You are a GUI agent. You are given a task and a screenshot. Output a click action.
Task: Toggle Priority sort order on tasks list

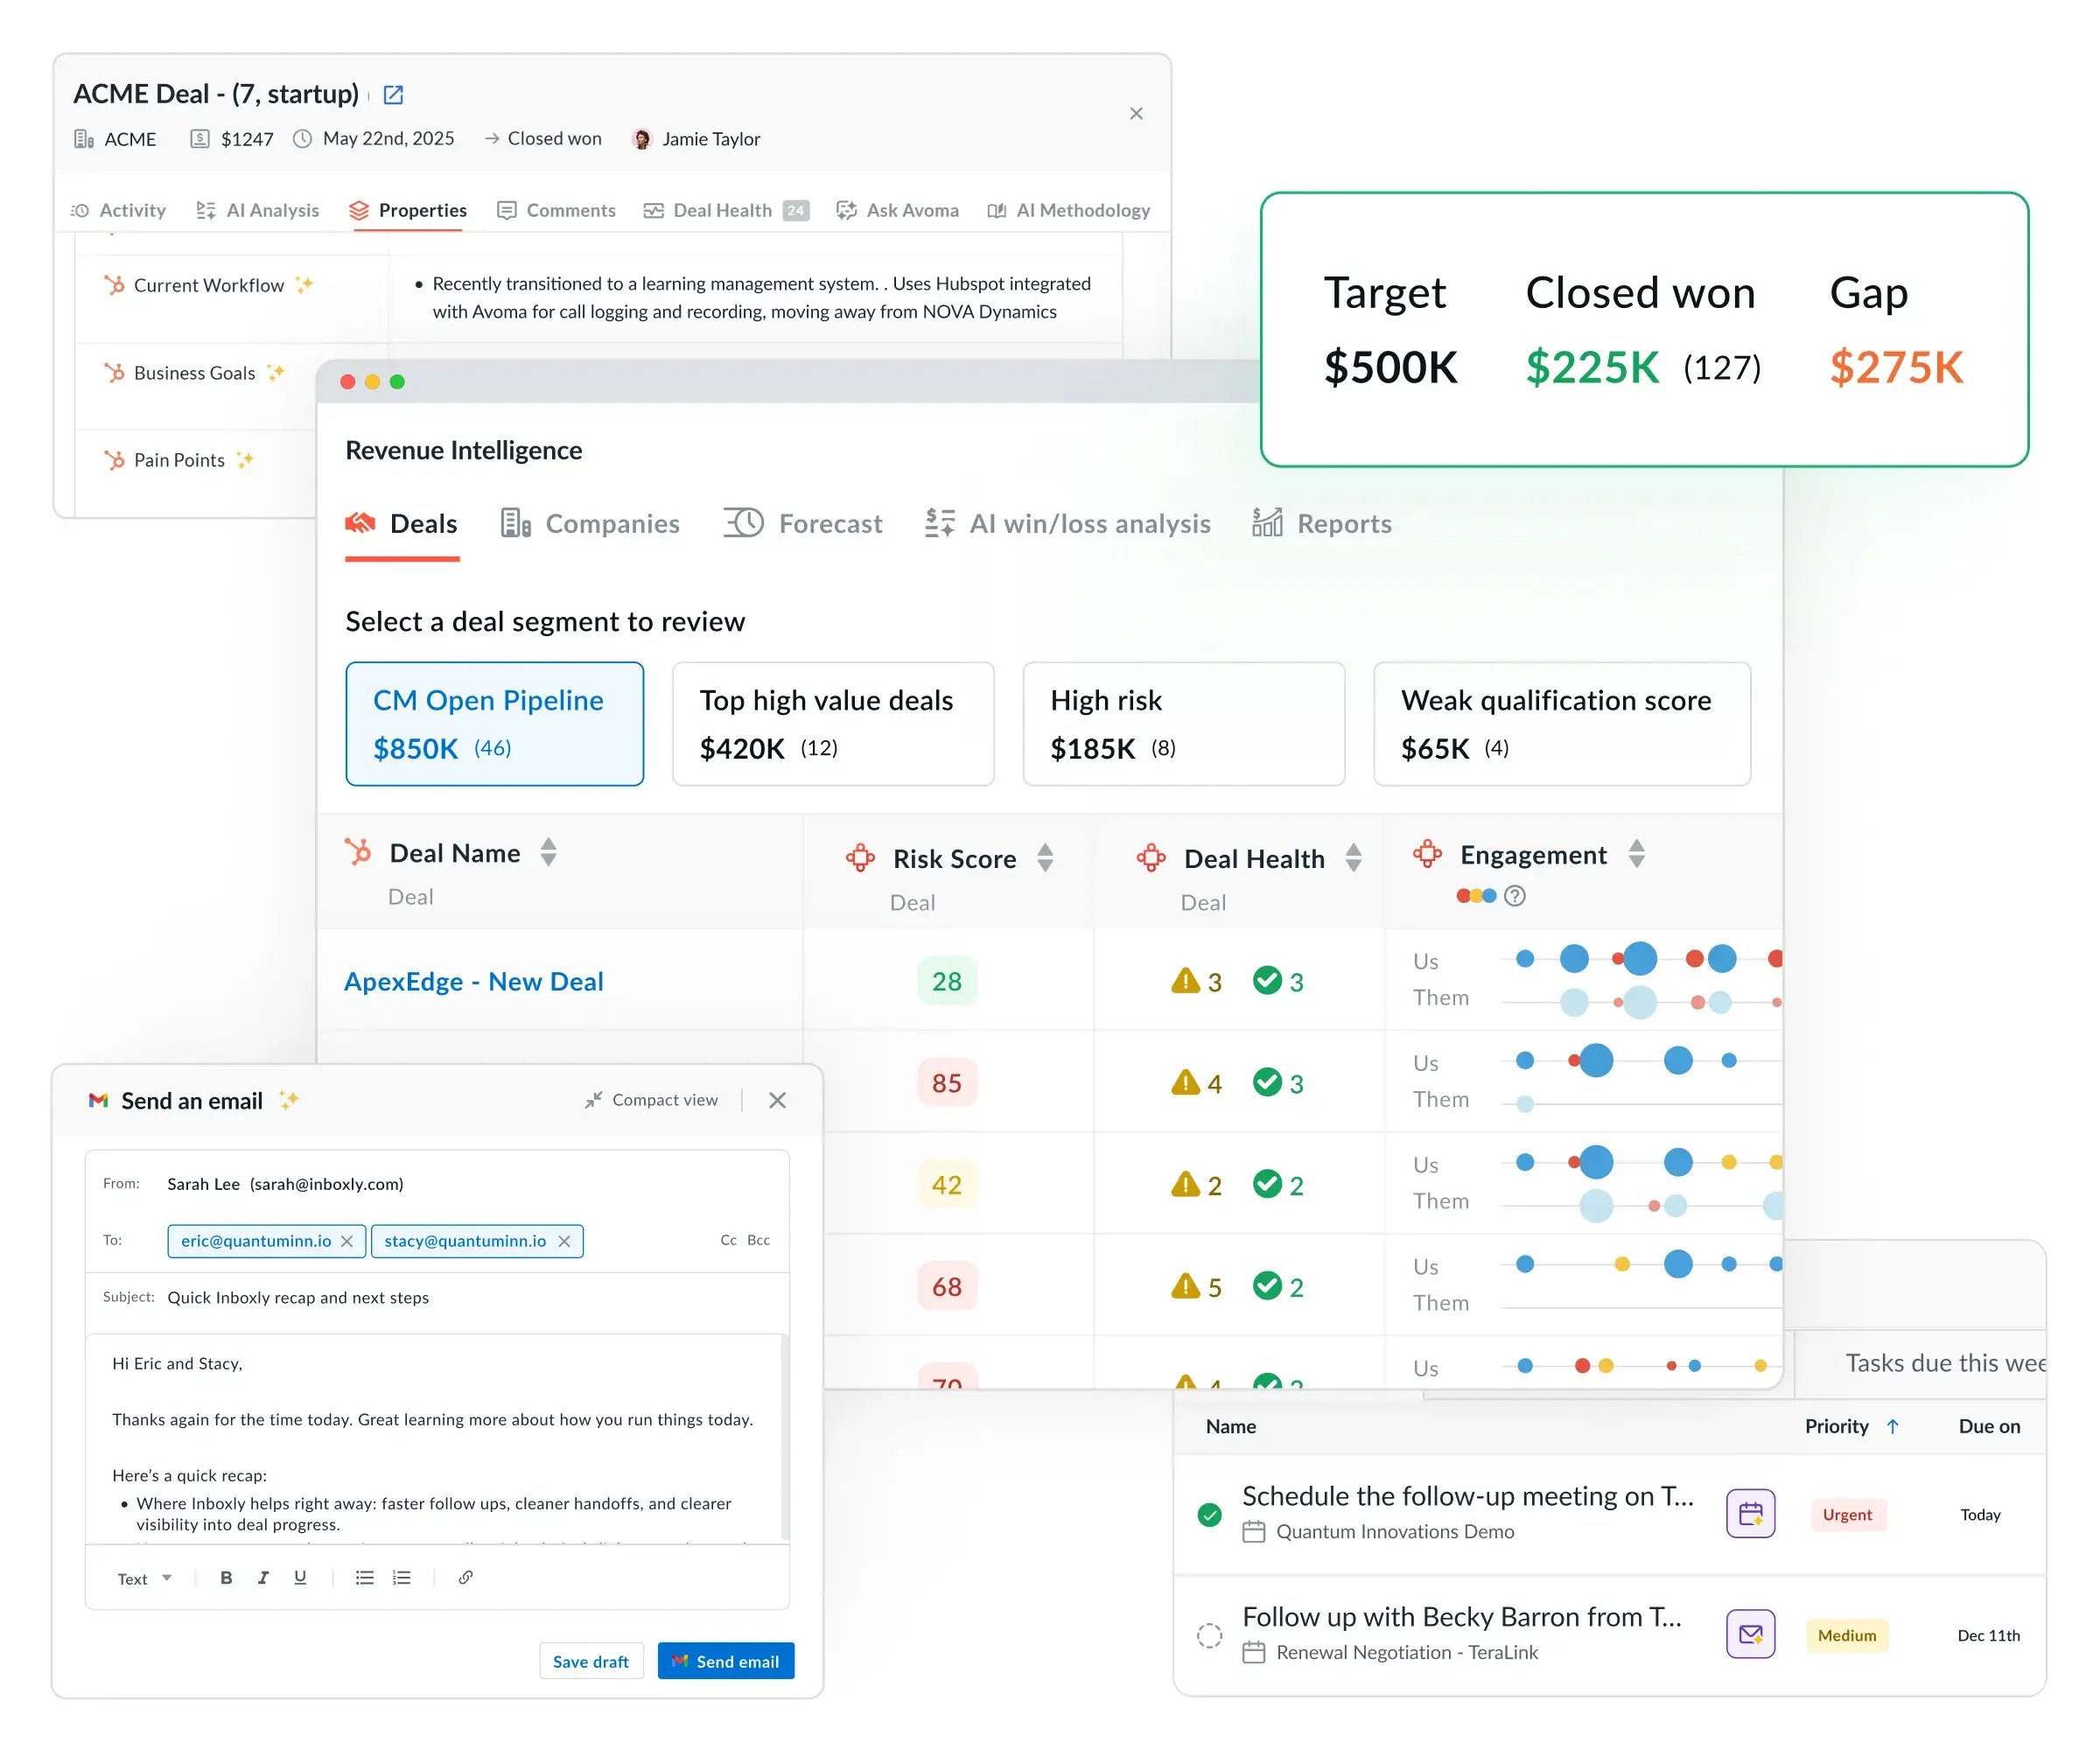[1892, 1427]
